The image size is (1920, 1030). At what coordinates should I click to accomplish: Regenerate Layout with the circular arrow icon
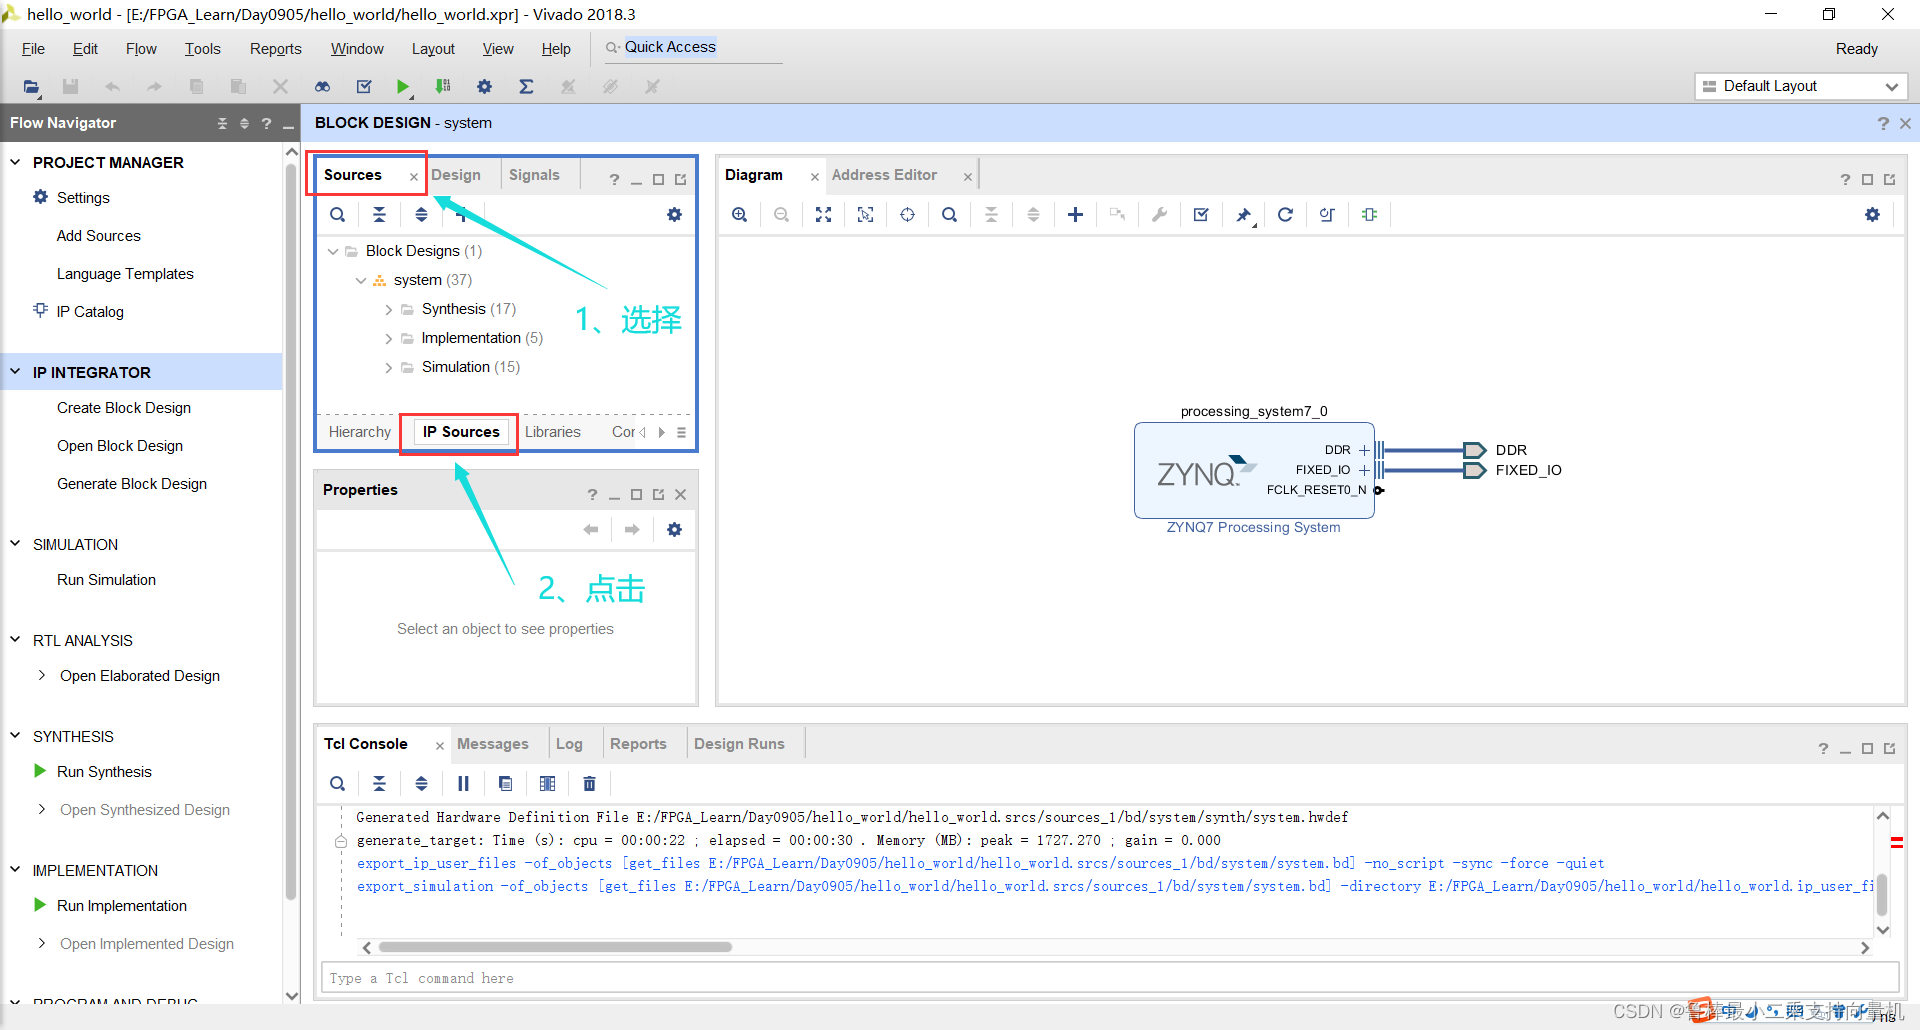coord(1285,215)
